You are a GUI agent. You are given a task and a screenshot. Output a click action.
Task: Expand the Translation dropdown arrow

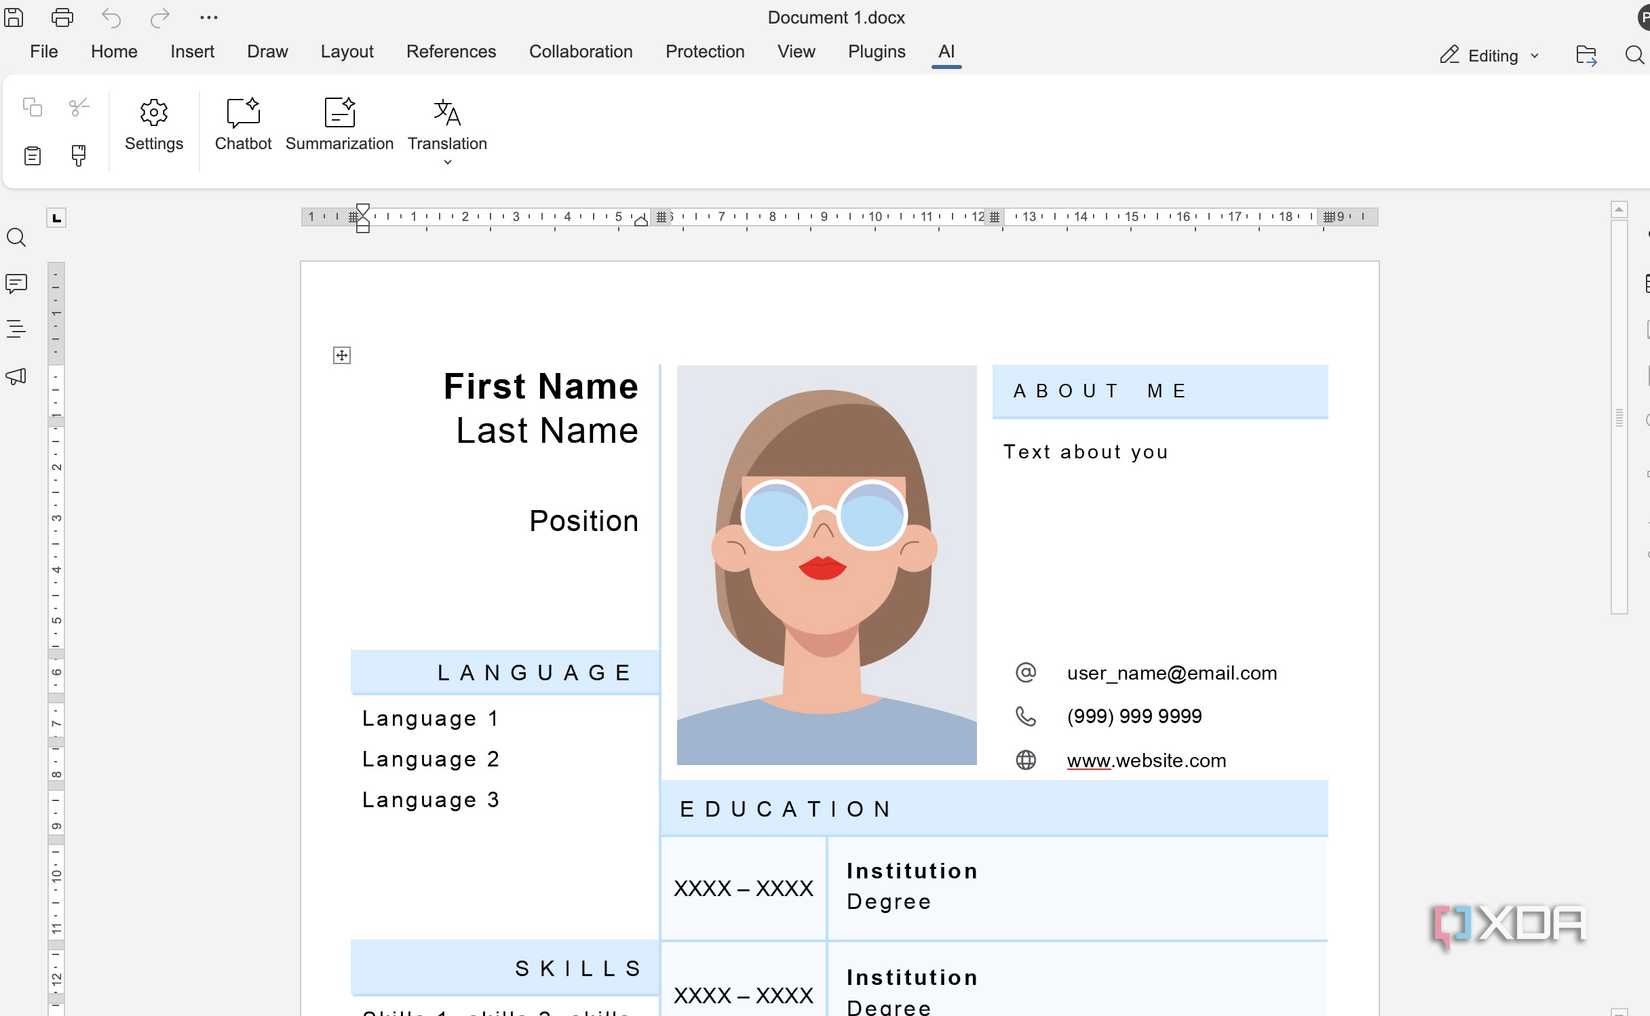coord(447,162)
